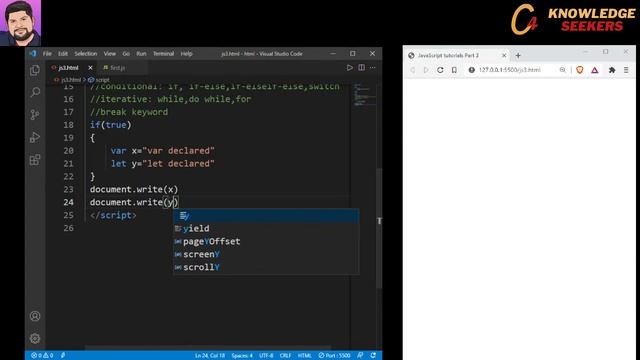
Task: Select the JavaScript tutorials Part 3 browser tab
Action: coord(448,55)
